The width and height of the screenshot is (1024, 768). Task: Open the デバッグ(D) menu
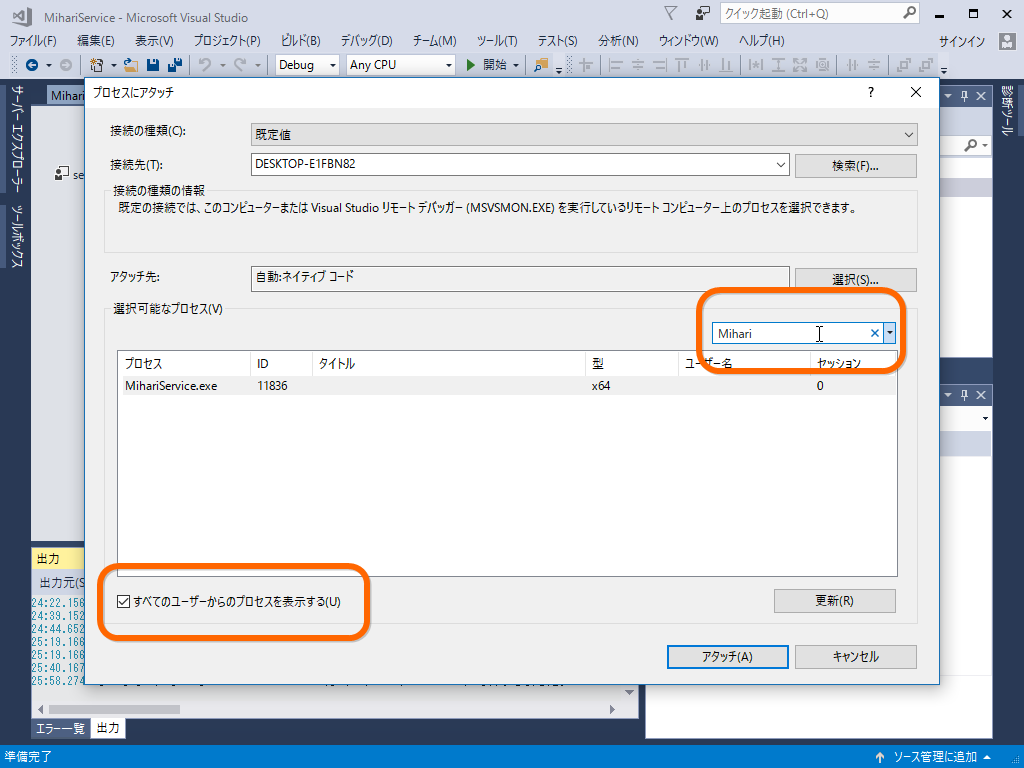click(366, 40)
